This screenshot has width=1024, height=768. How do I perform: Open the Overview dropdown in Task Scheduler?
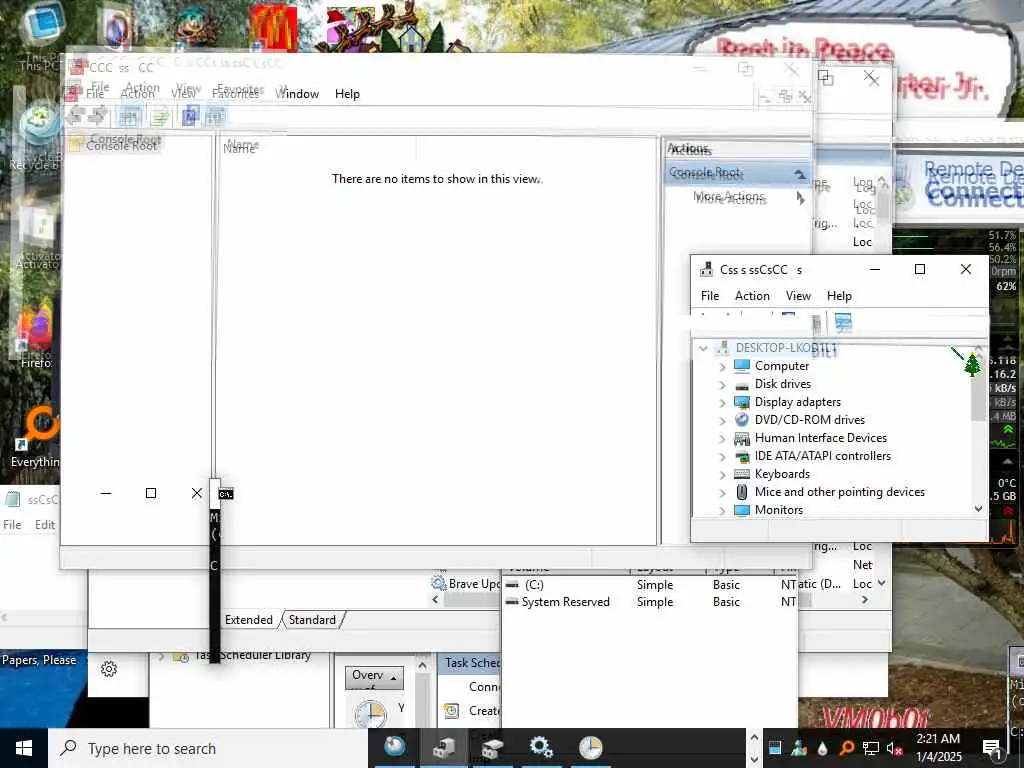(374, 677)
